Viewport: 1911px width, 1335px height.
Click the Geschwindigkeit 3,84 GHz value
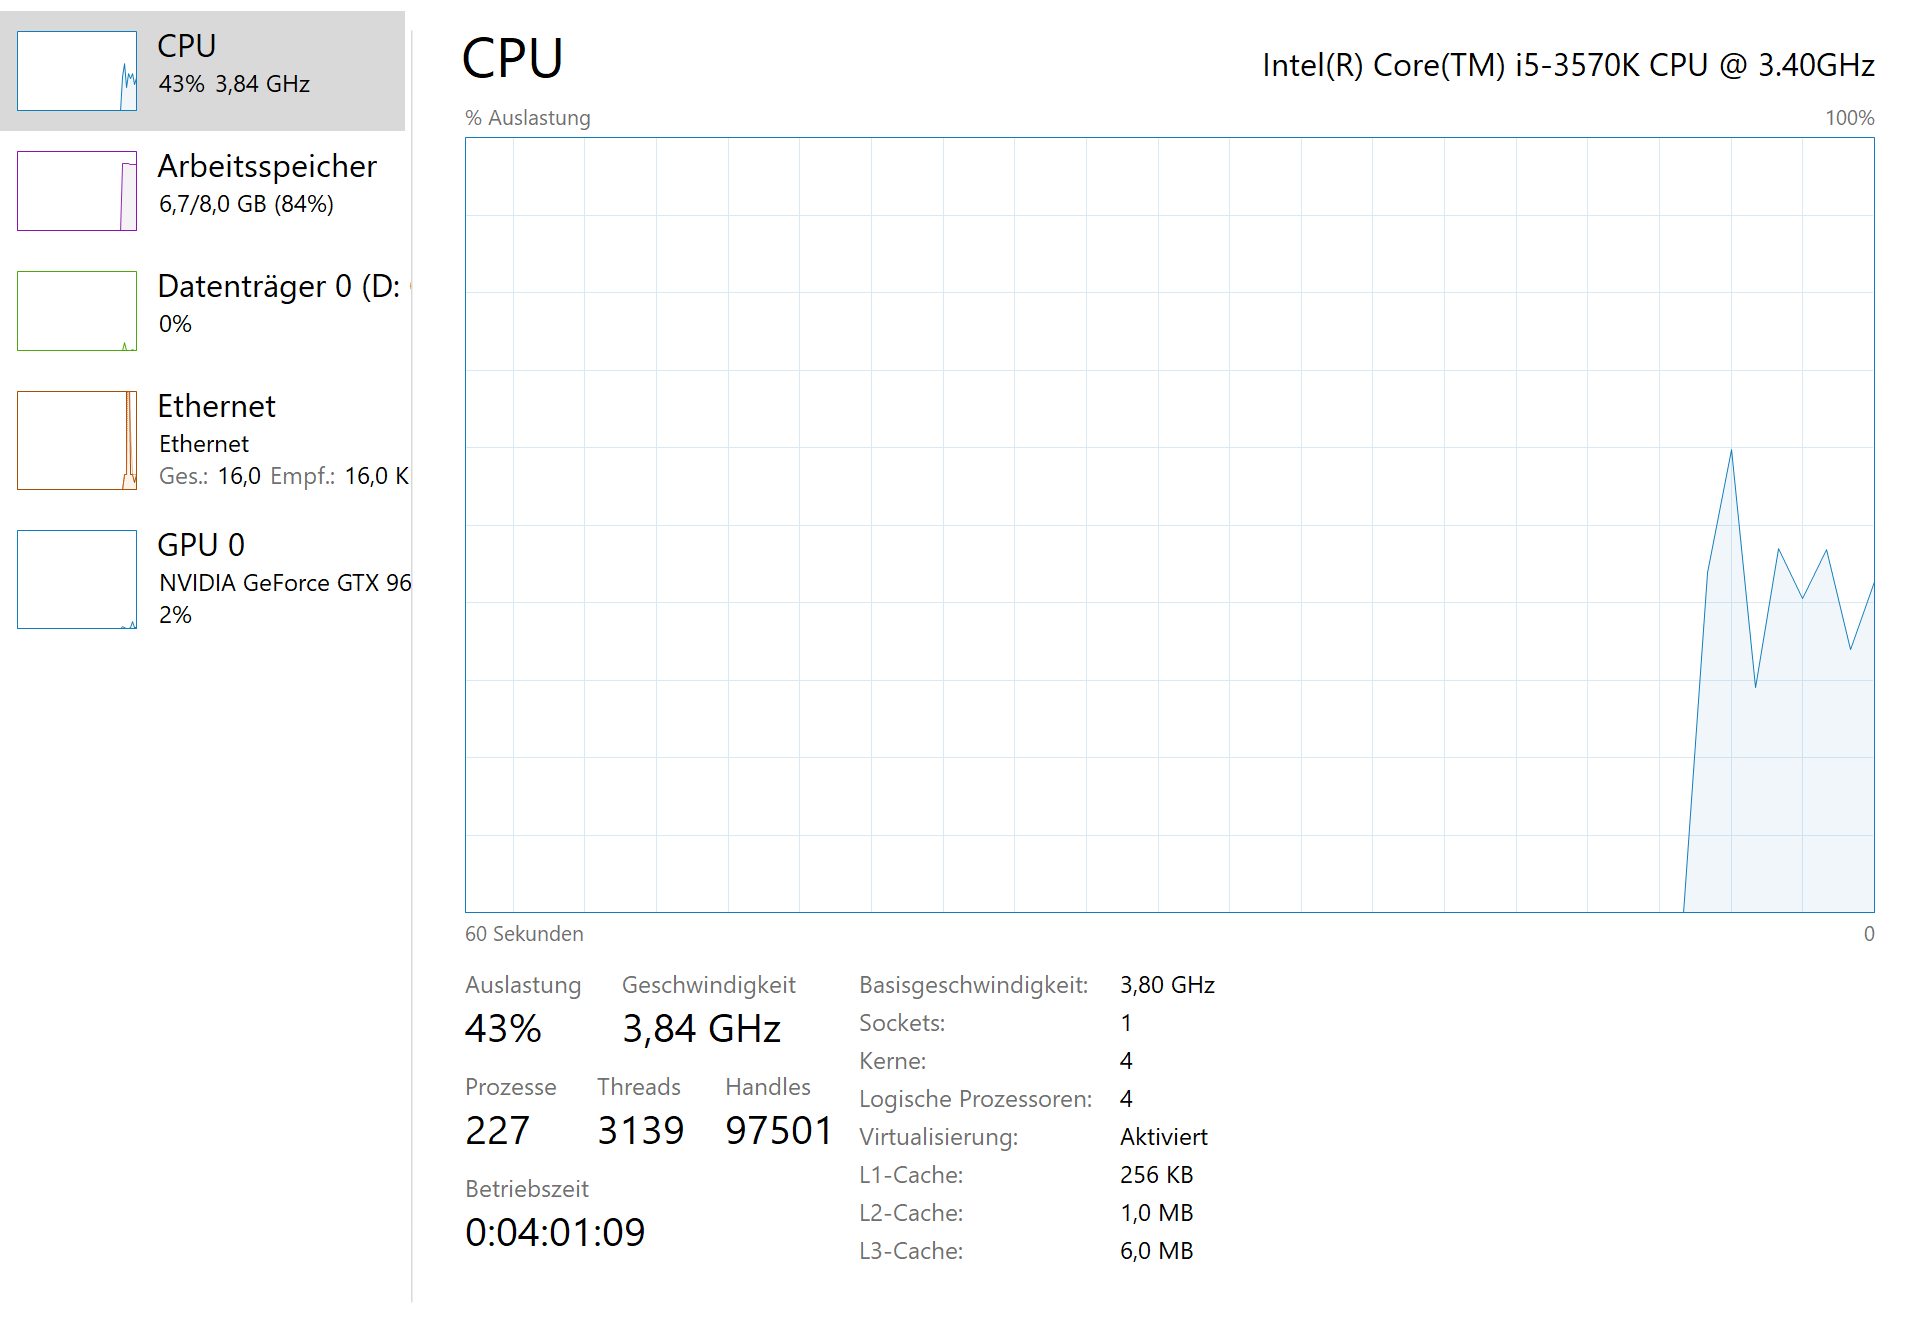click(701, 1029)
